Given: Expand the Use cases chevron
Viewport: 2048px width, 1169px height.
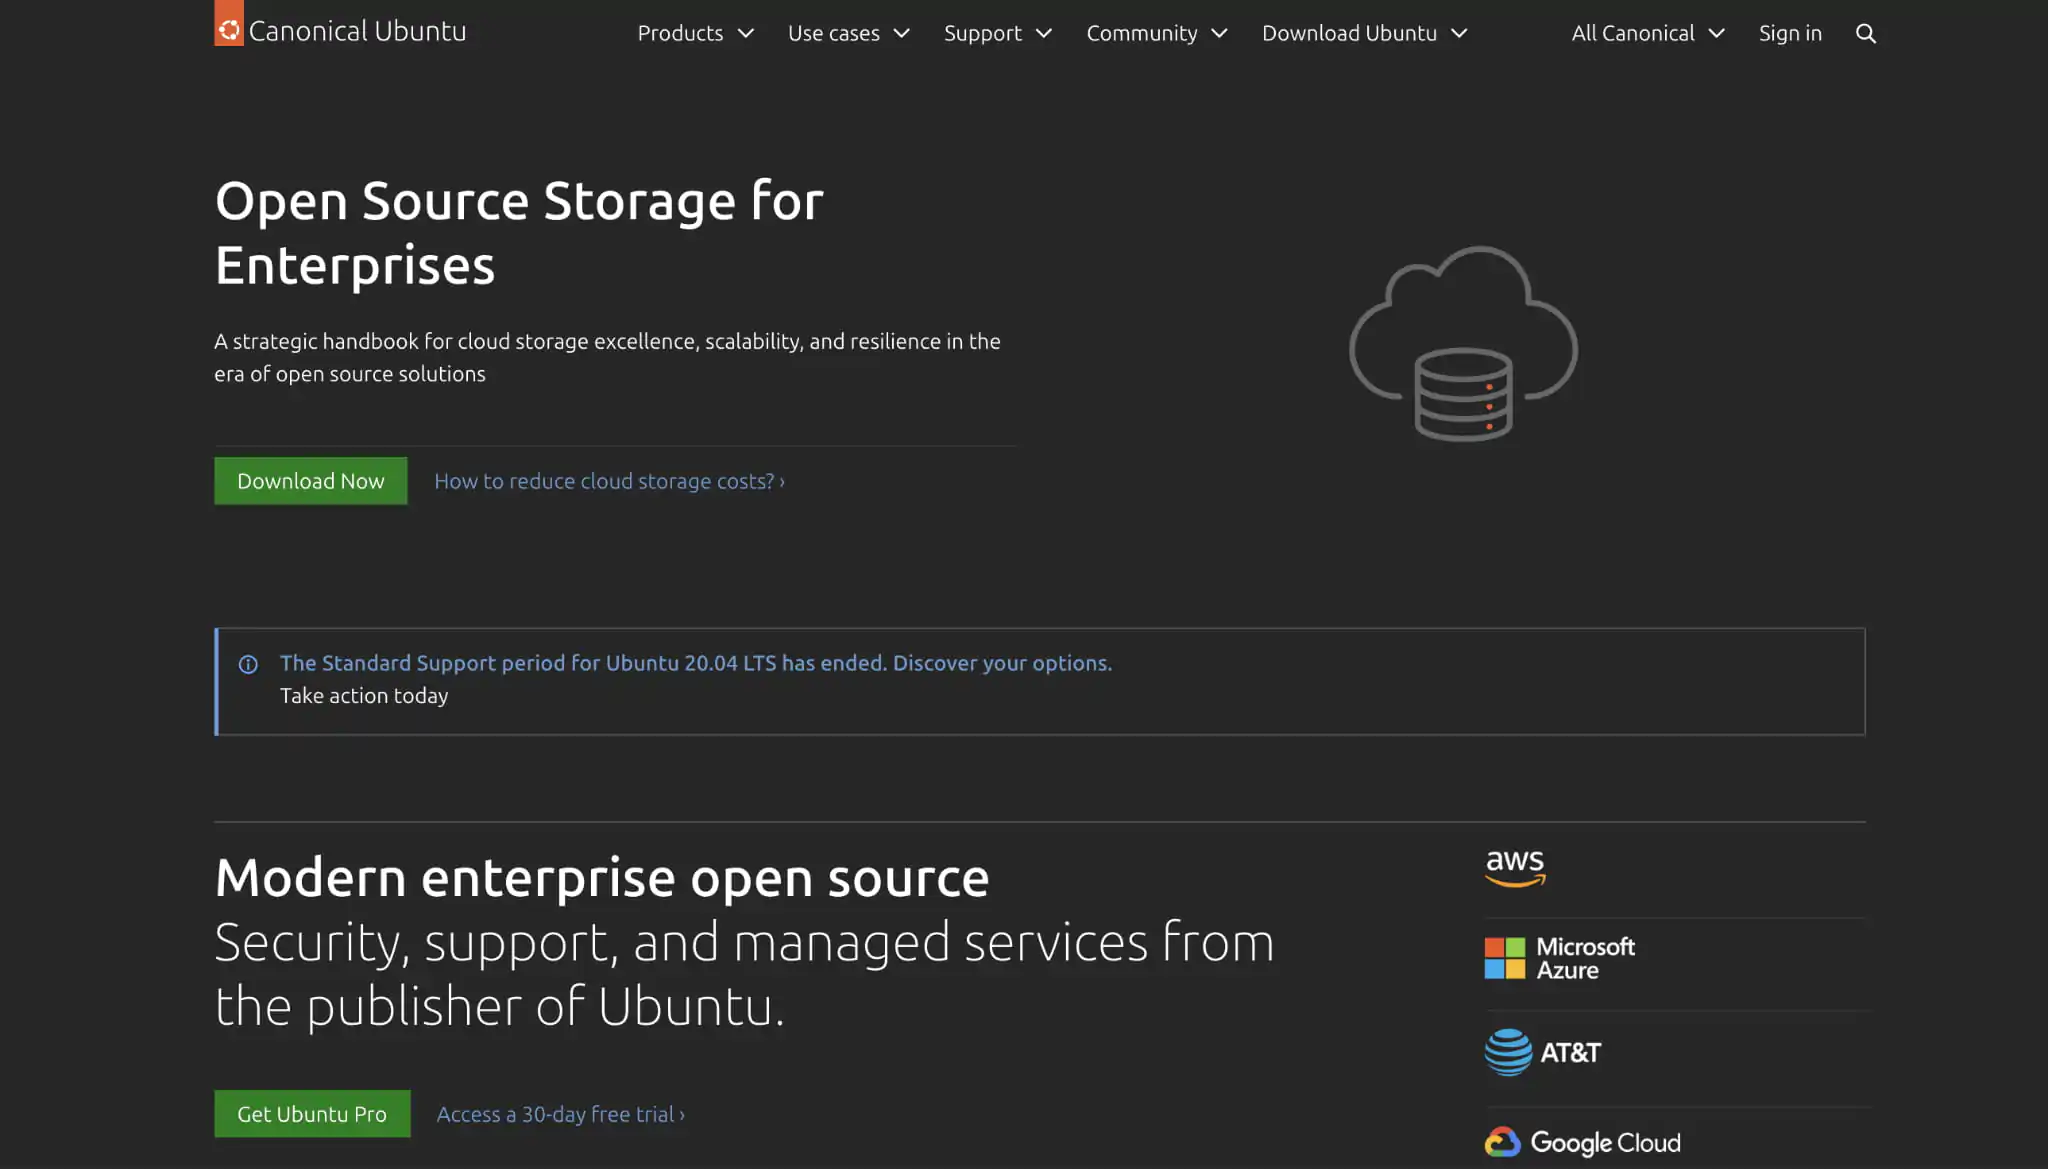Looking at the screenshot, I should click(x=902, y=34).
